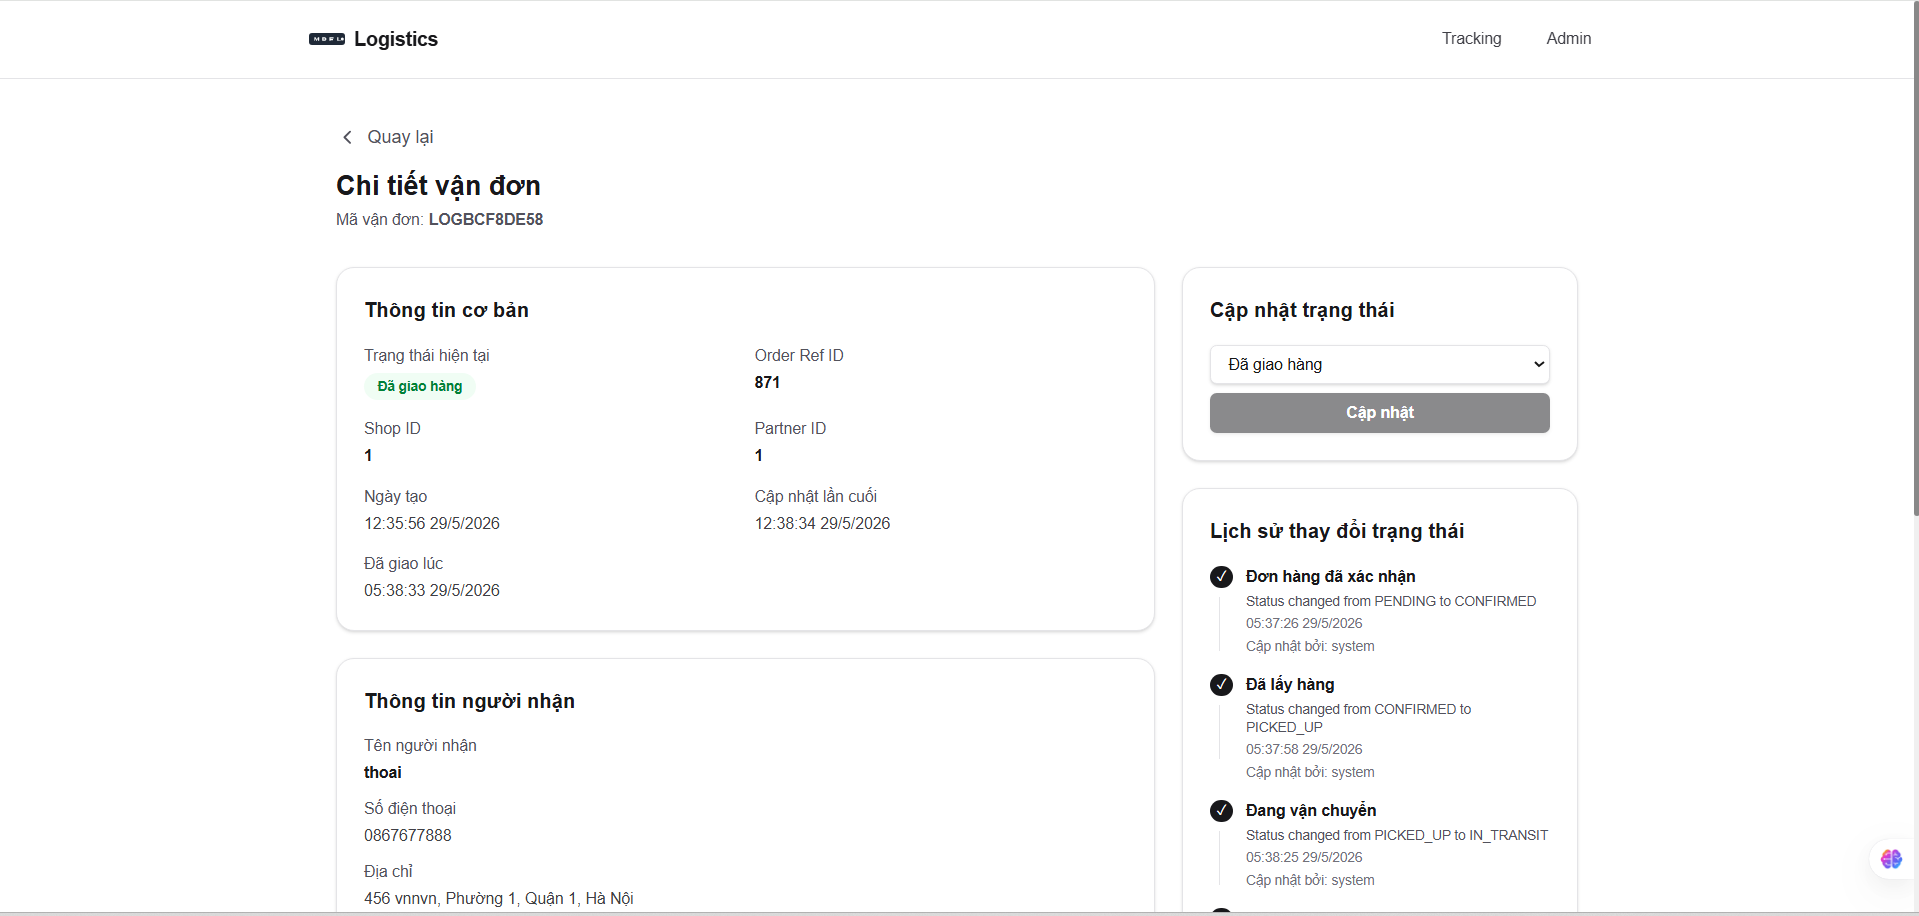The width and height of the screenshot is (1919, 916).
Task: Click text Status changed from PENDING to CONFIRMED
Action: point(1391,601)
